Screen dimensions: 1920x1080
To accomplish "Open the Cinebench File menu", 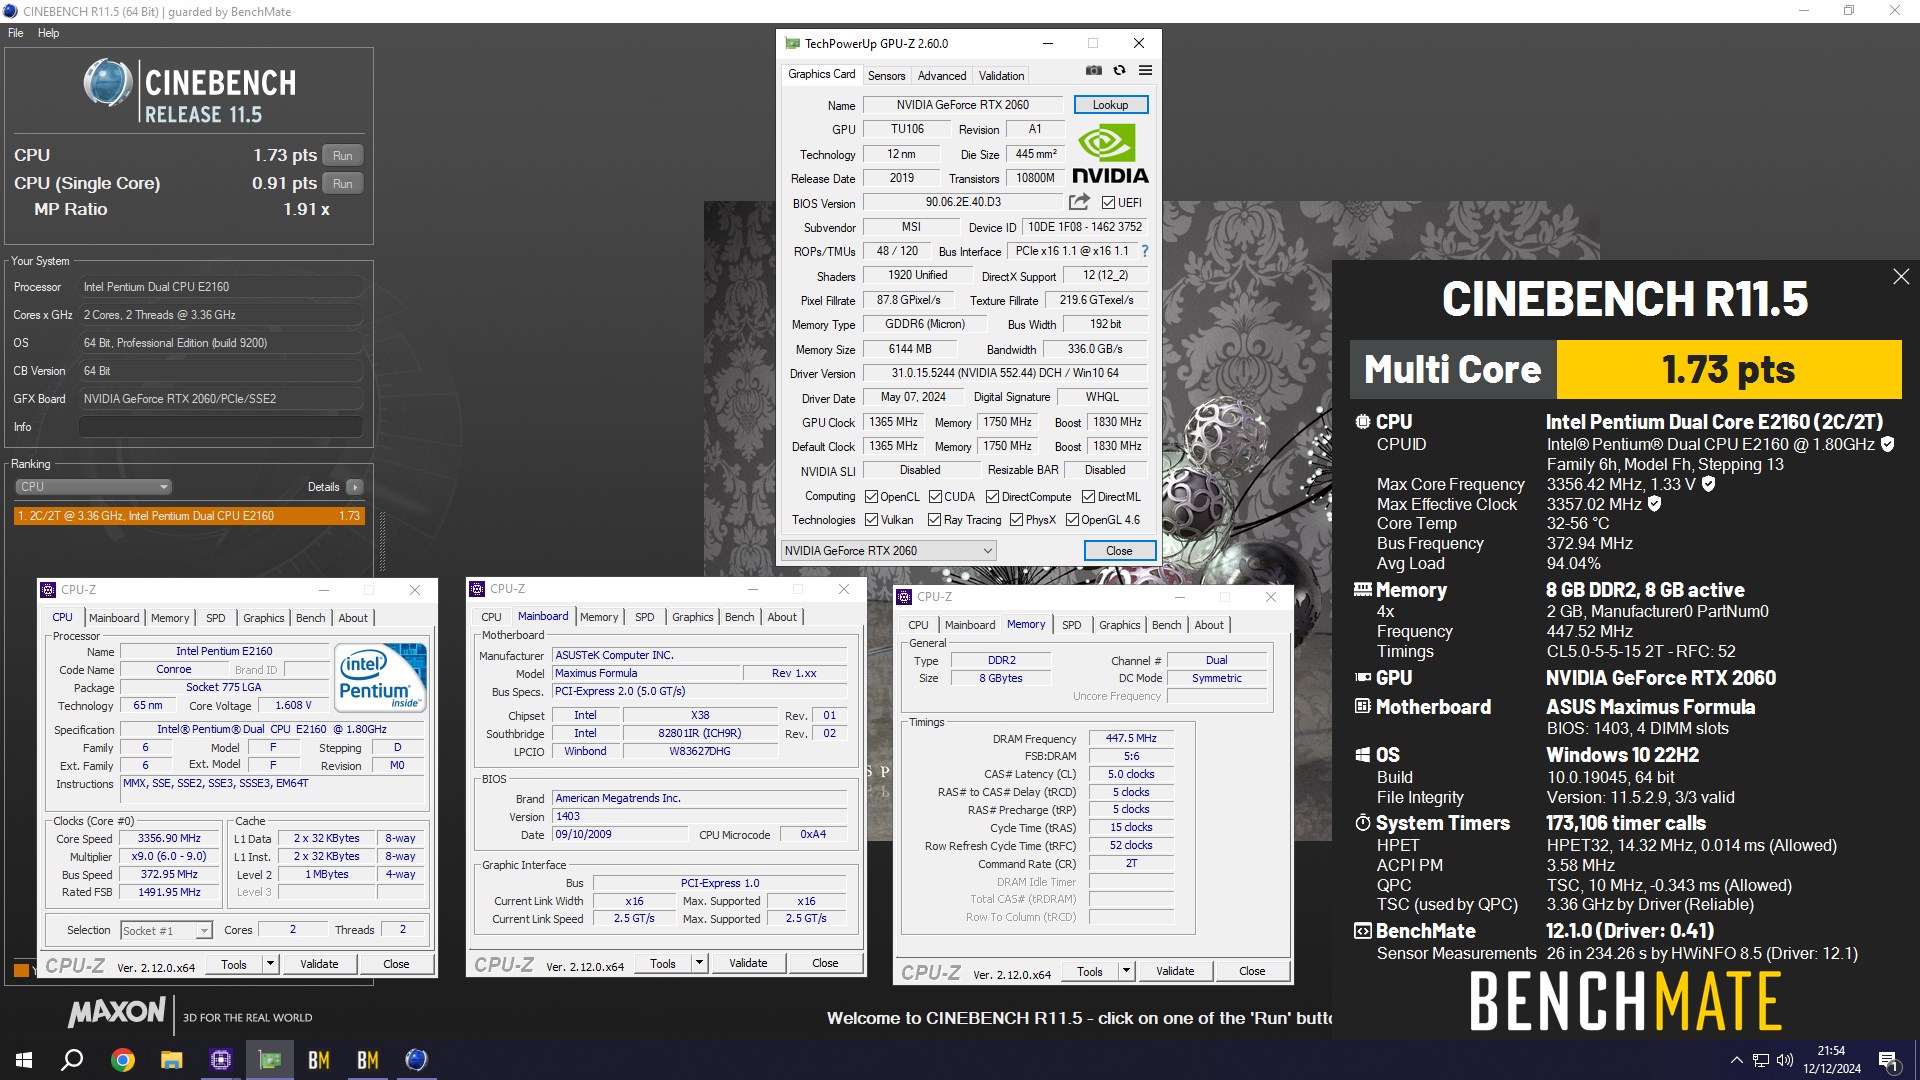I will (16, 33).
